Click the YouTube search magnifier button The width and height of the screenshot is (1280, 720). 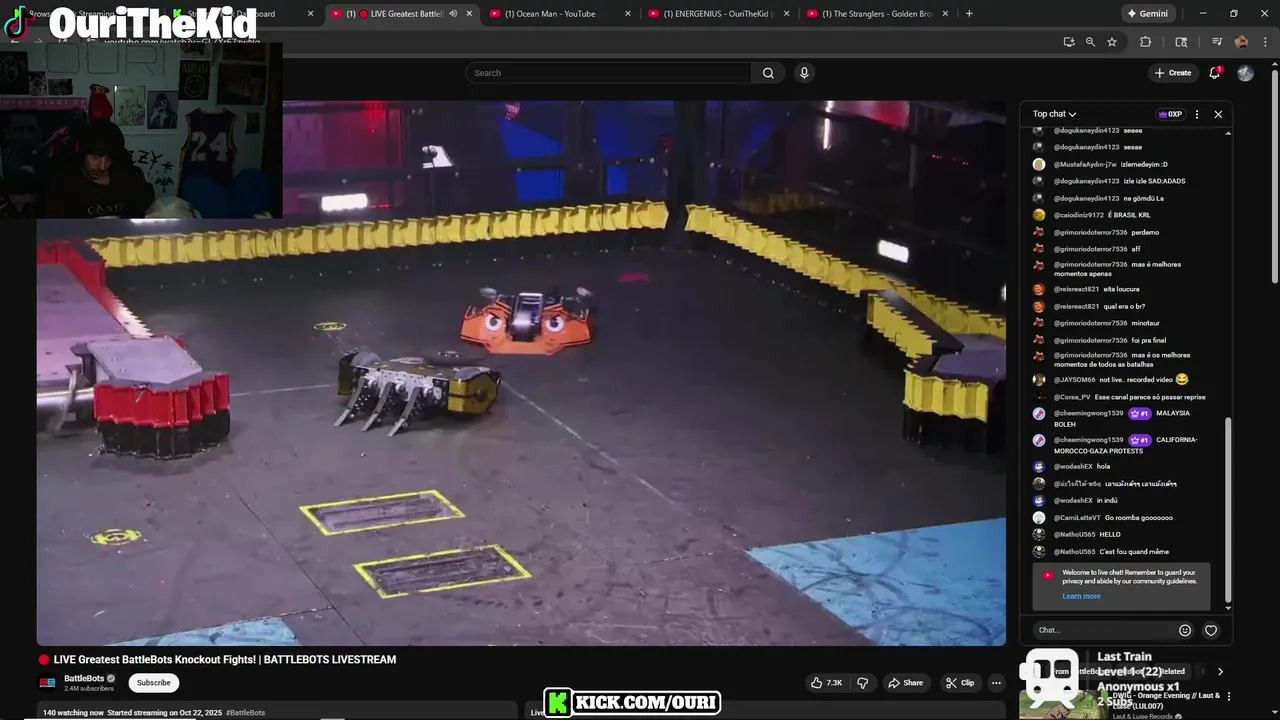point(768,73)
